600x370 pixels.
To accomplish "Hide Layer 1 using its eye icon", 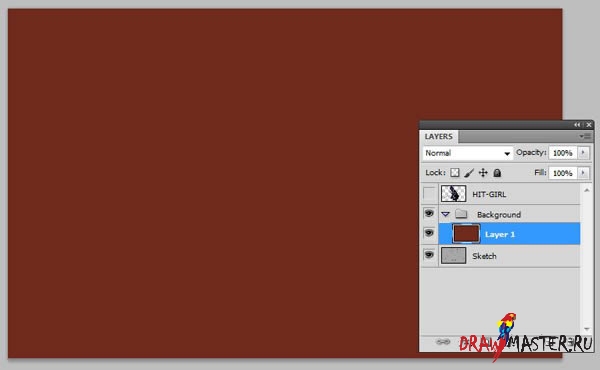I will 429,233.
